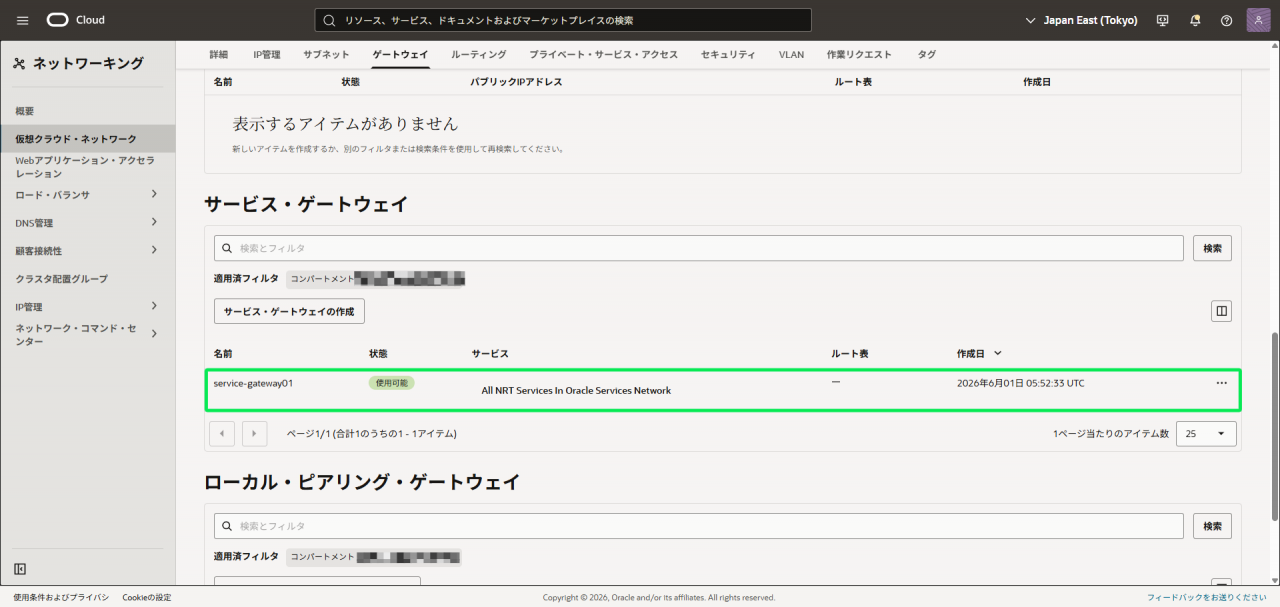Expand the DNS管理 menu
This screenshot has width=1280, height=607.
[154, 222]
